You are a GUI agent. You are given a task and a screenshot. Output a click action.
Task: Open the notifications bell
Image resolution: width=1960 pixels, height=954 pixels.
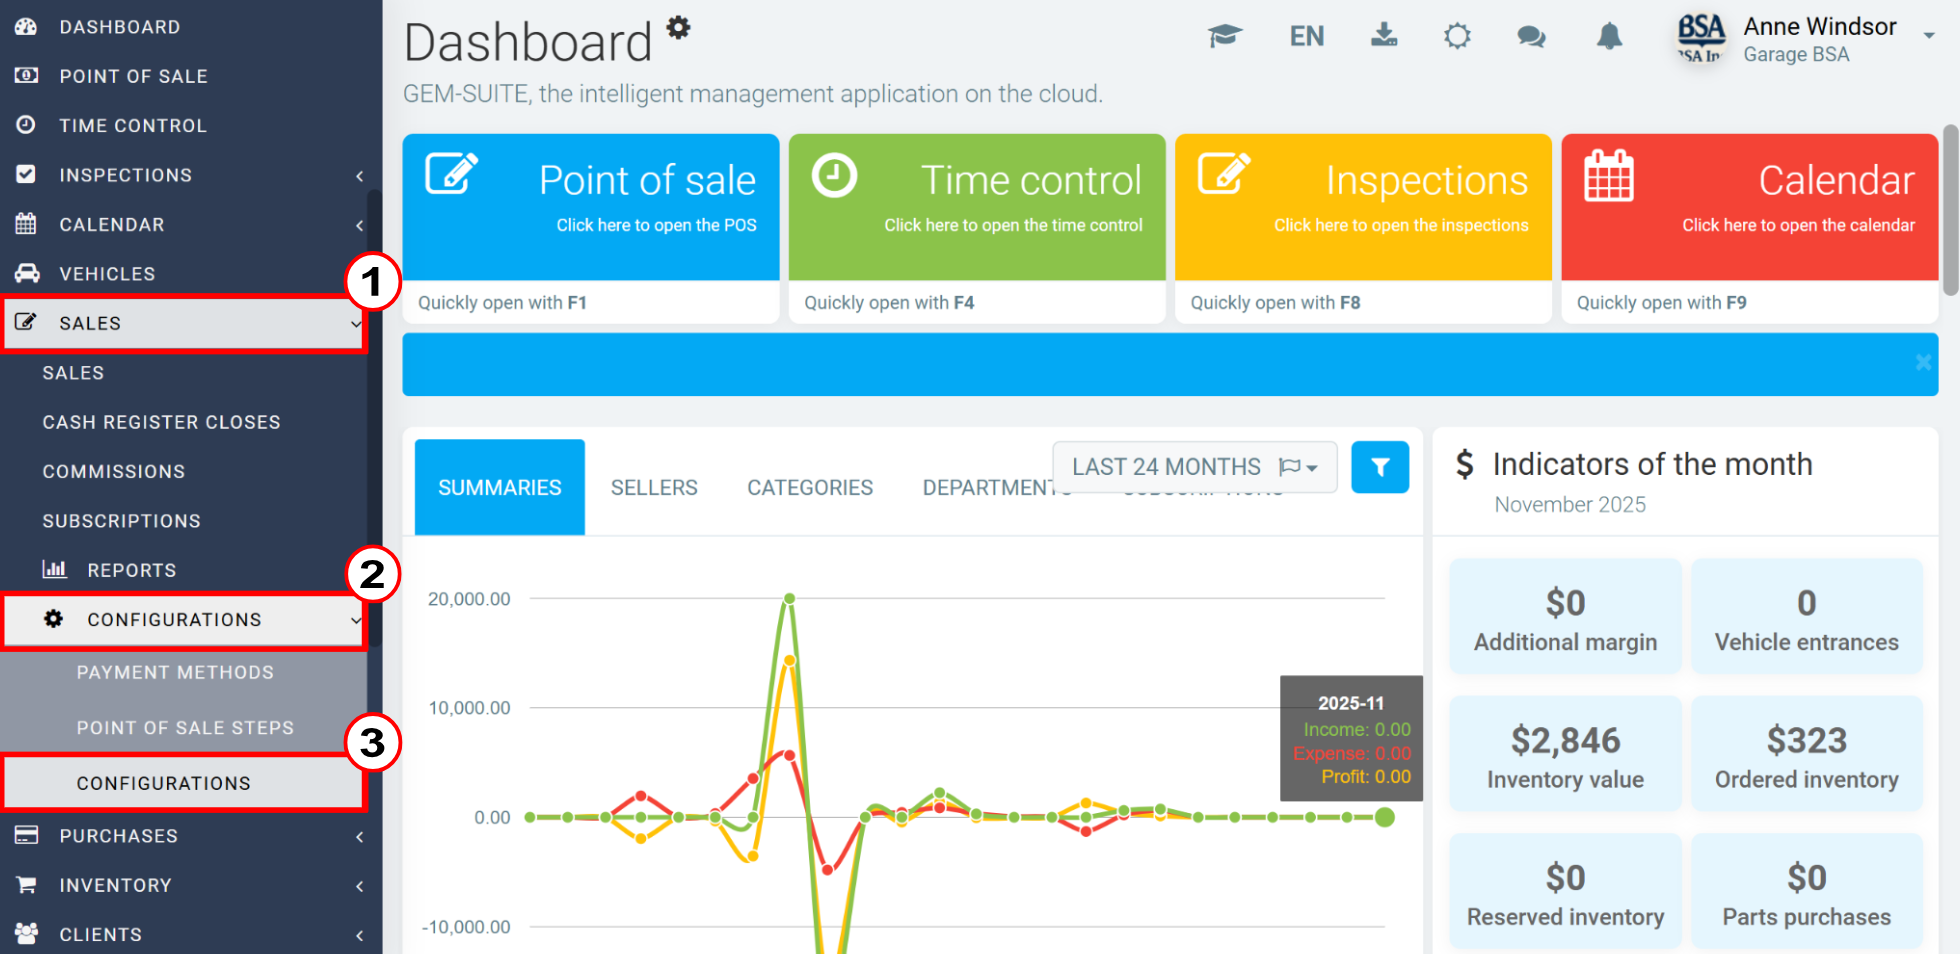pyautogui.click(x=1609, y=37)
